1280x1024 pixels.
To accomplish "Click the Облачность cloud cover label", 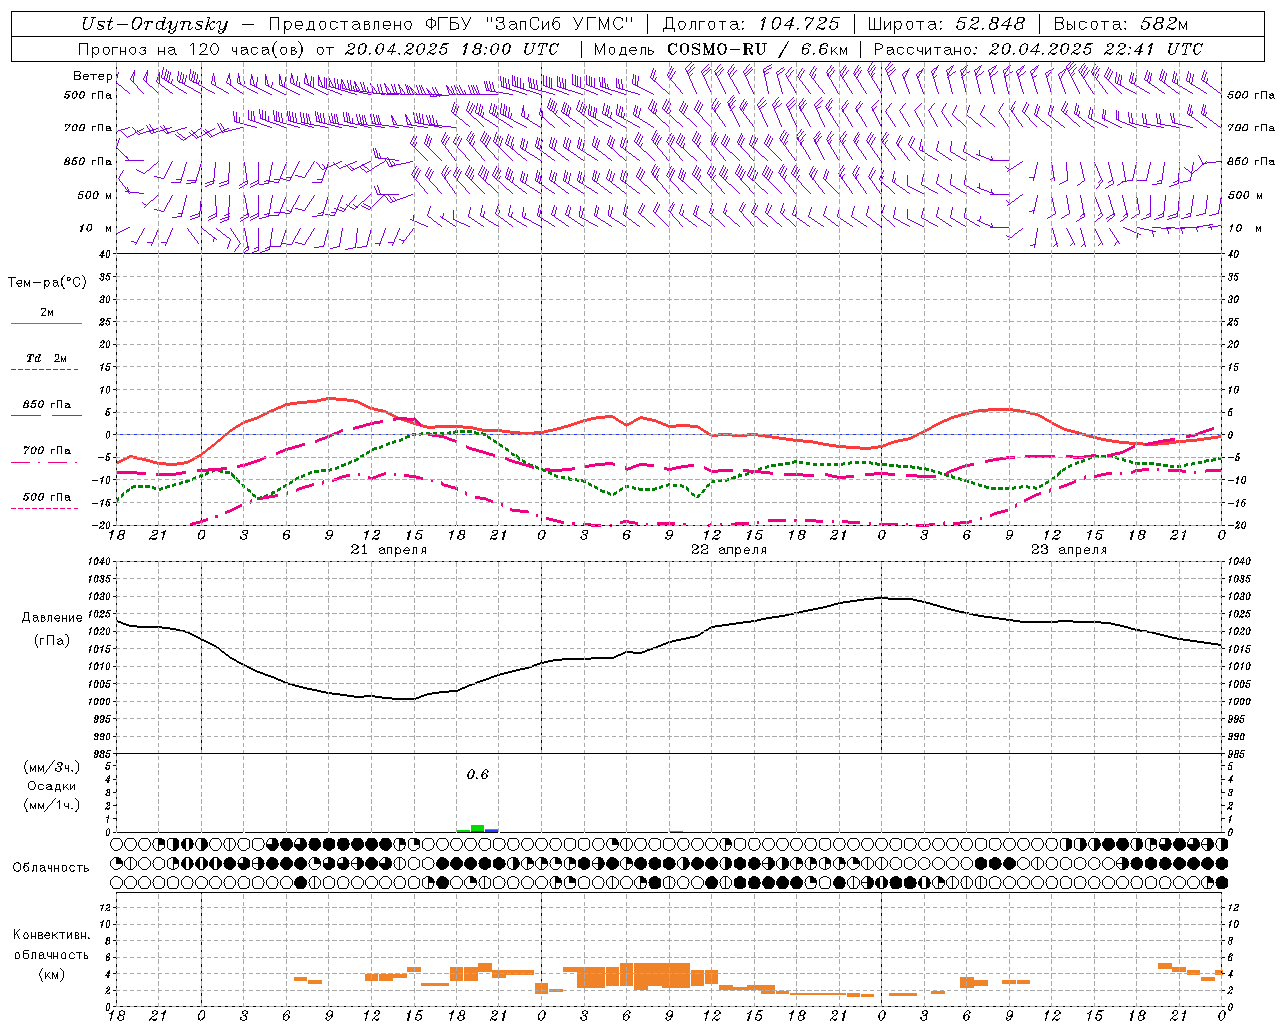I will click(51, 868).
